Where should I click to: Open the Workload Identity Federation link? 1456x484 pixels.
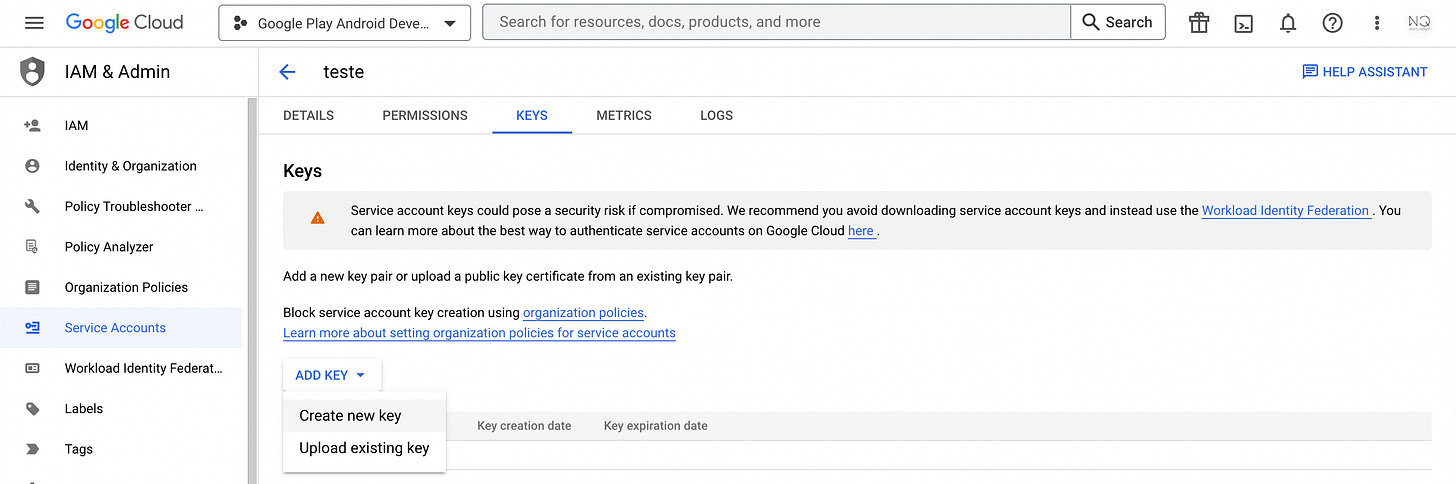(x=1286, y=211)
